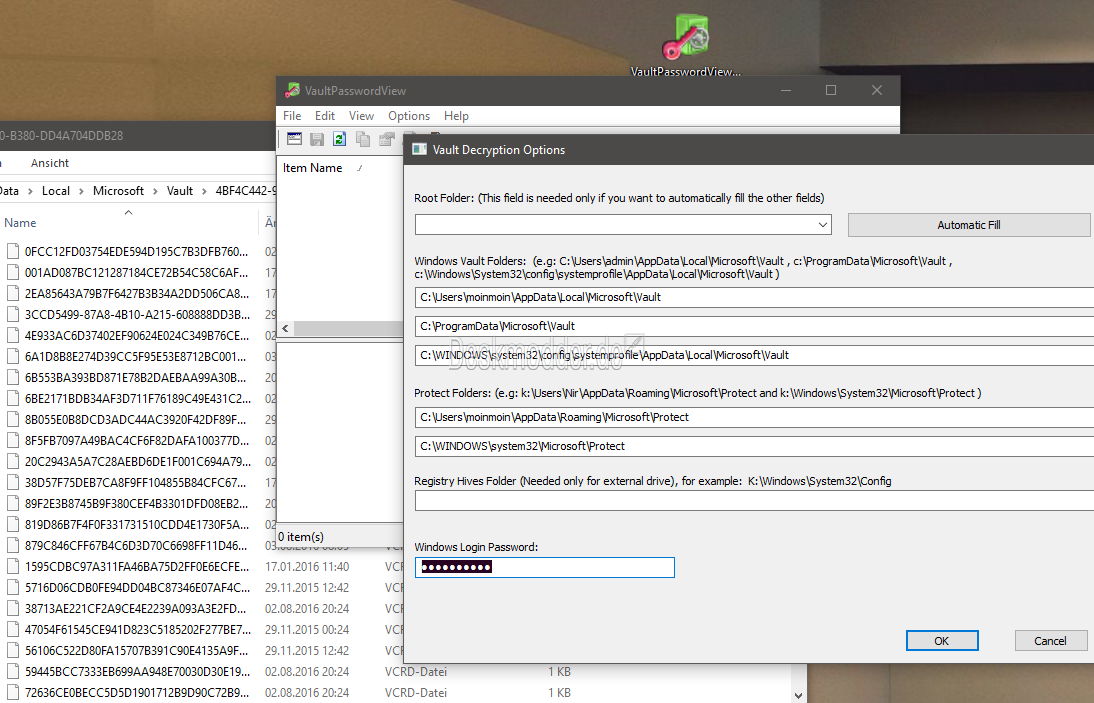Select file icon of 8F5FB7097A49BAC4CF6F82DAFA100377D

[13, 440]
